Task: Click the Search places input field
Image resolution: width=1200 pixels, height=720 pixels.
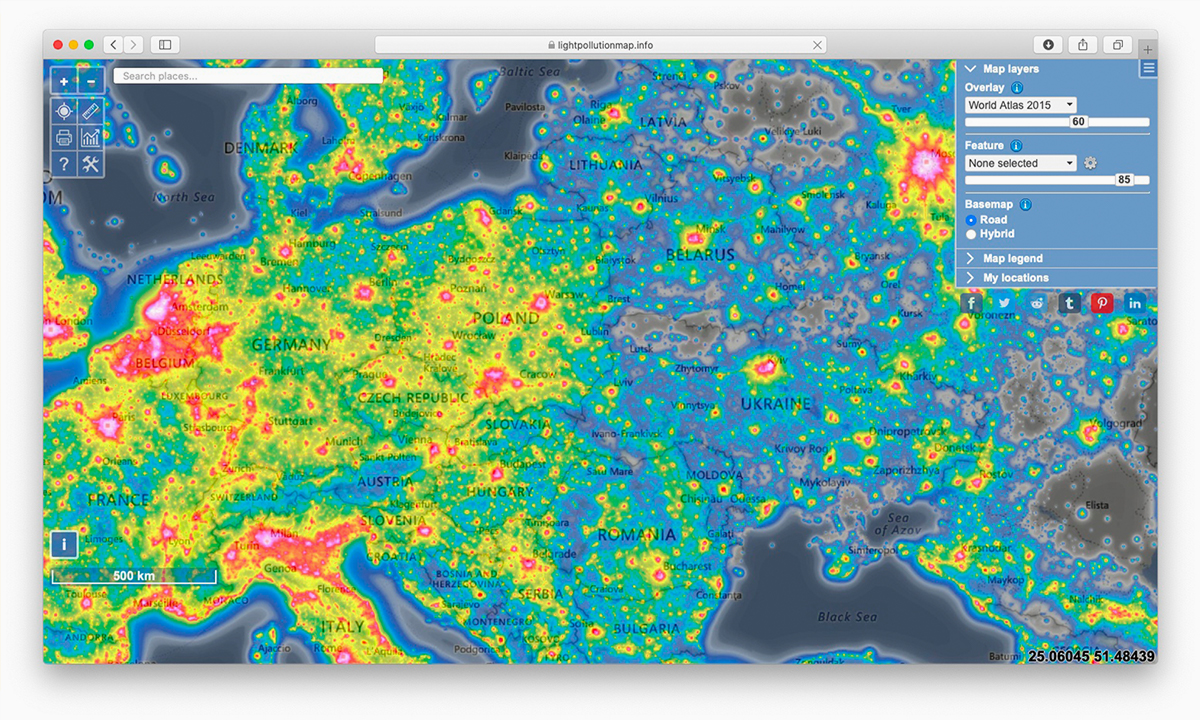Action: click(x=248, y=76)
